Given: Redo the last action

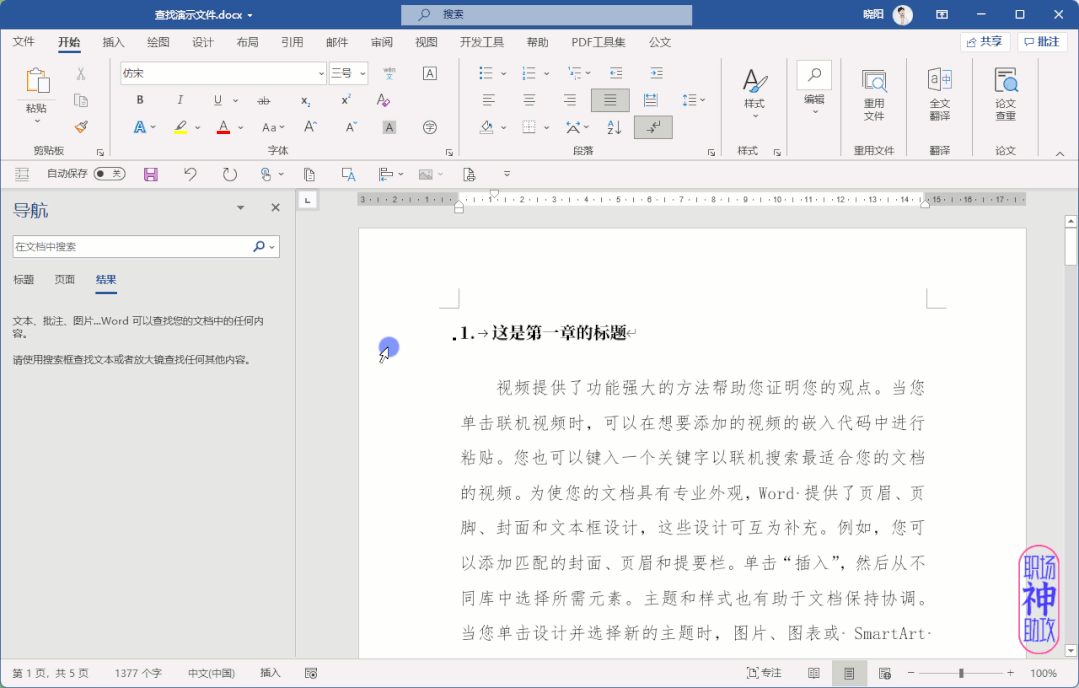Looking at the screenshot, I should pos(230,174).
